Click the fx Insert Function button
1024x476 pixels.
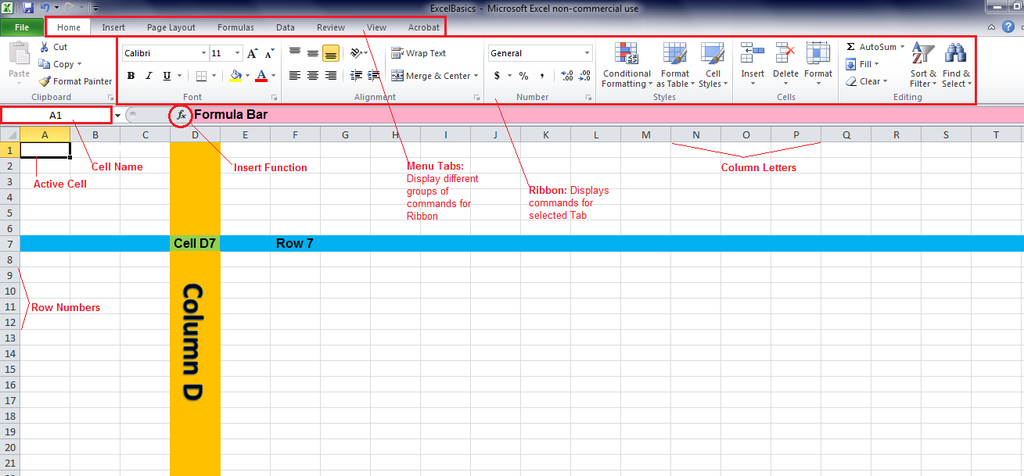coord(182,115)
